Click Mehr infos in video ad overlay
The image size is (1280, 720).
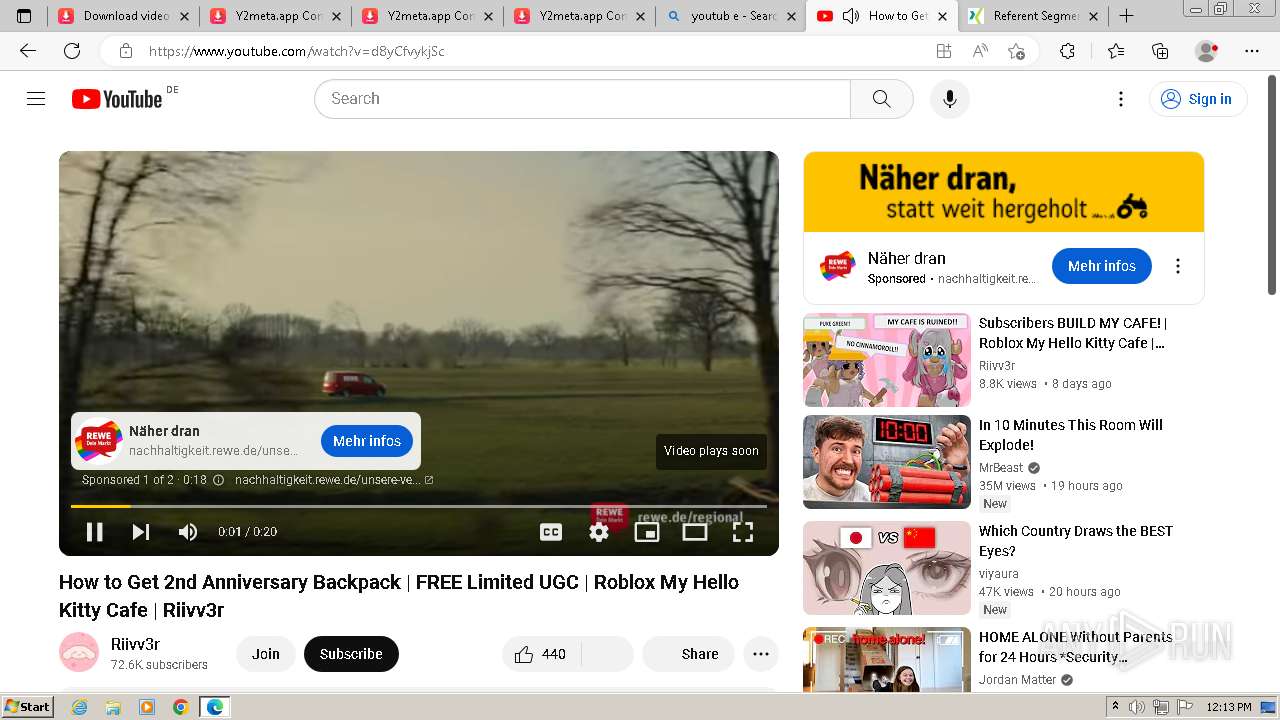pyautogui.click(x=367, y=441)
